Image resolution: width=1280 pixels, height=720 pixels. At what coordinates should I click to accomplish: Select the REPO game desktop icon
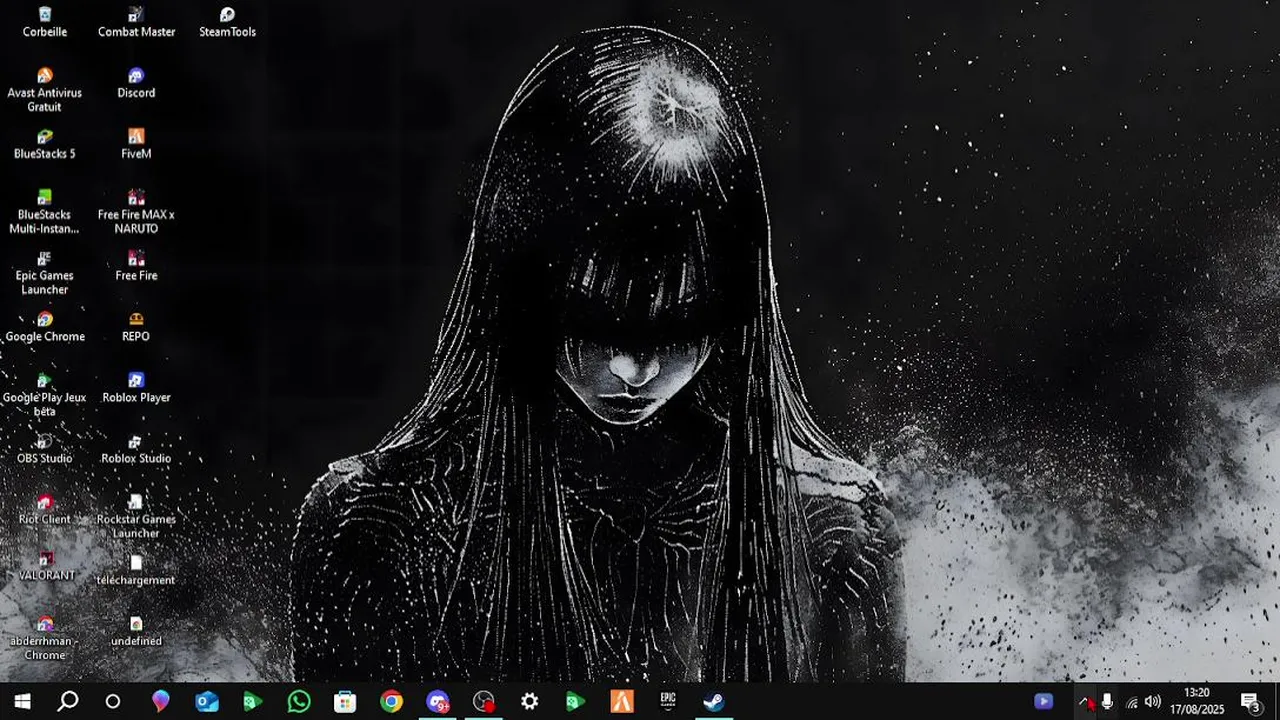pos(136,327)
